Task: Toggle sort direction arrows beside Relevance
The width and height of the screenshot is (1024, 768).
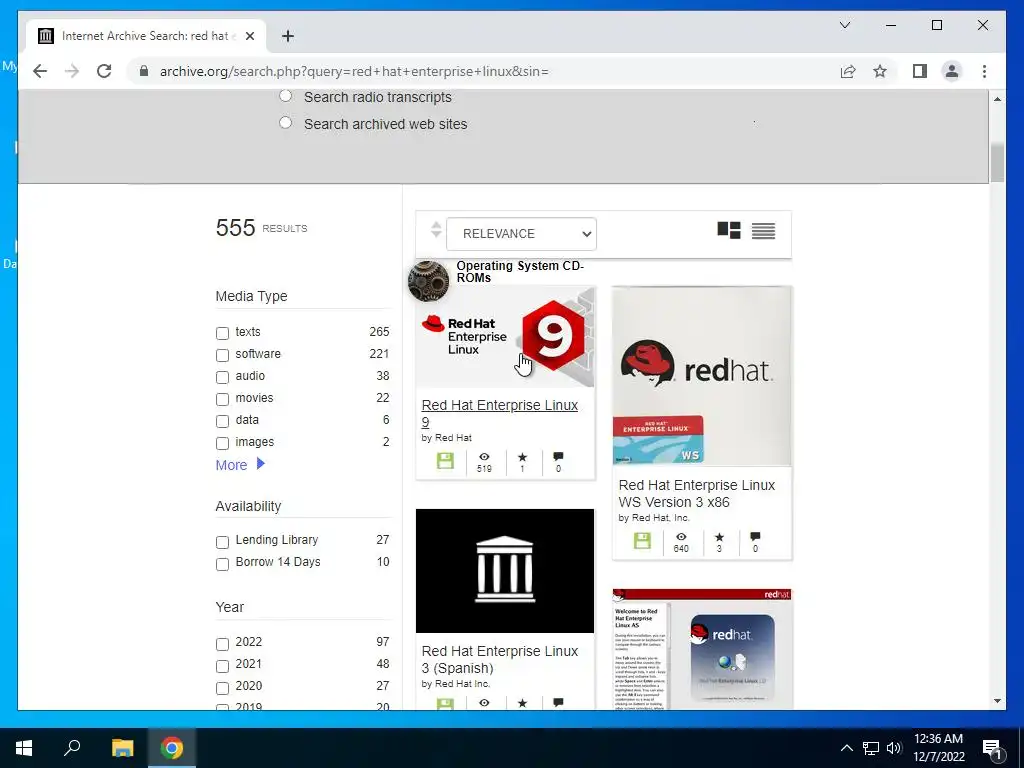Action: [x=436, y=230]
